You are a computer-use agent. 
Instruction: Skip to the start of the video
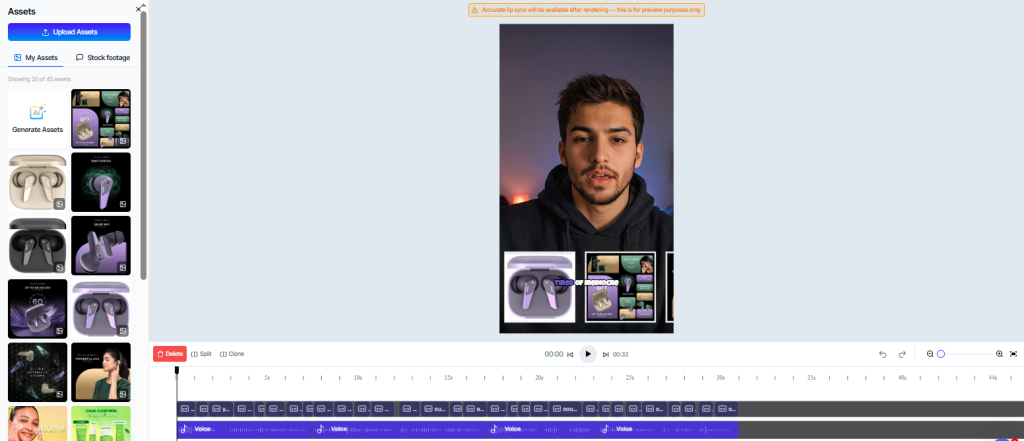click(570, 354)
